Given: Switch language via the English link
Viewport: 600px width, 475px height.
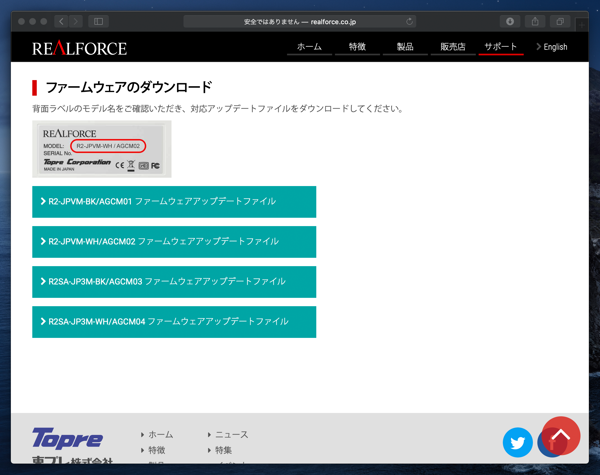Looking at the screenshot, I should coord(552,47).
